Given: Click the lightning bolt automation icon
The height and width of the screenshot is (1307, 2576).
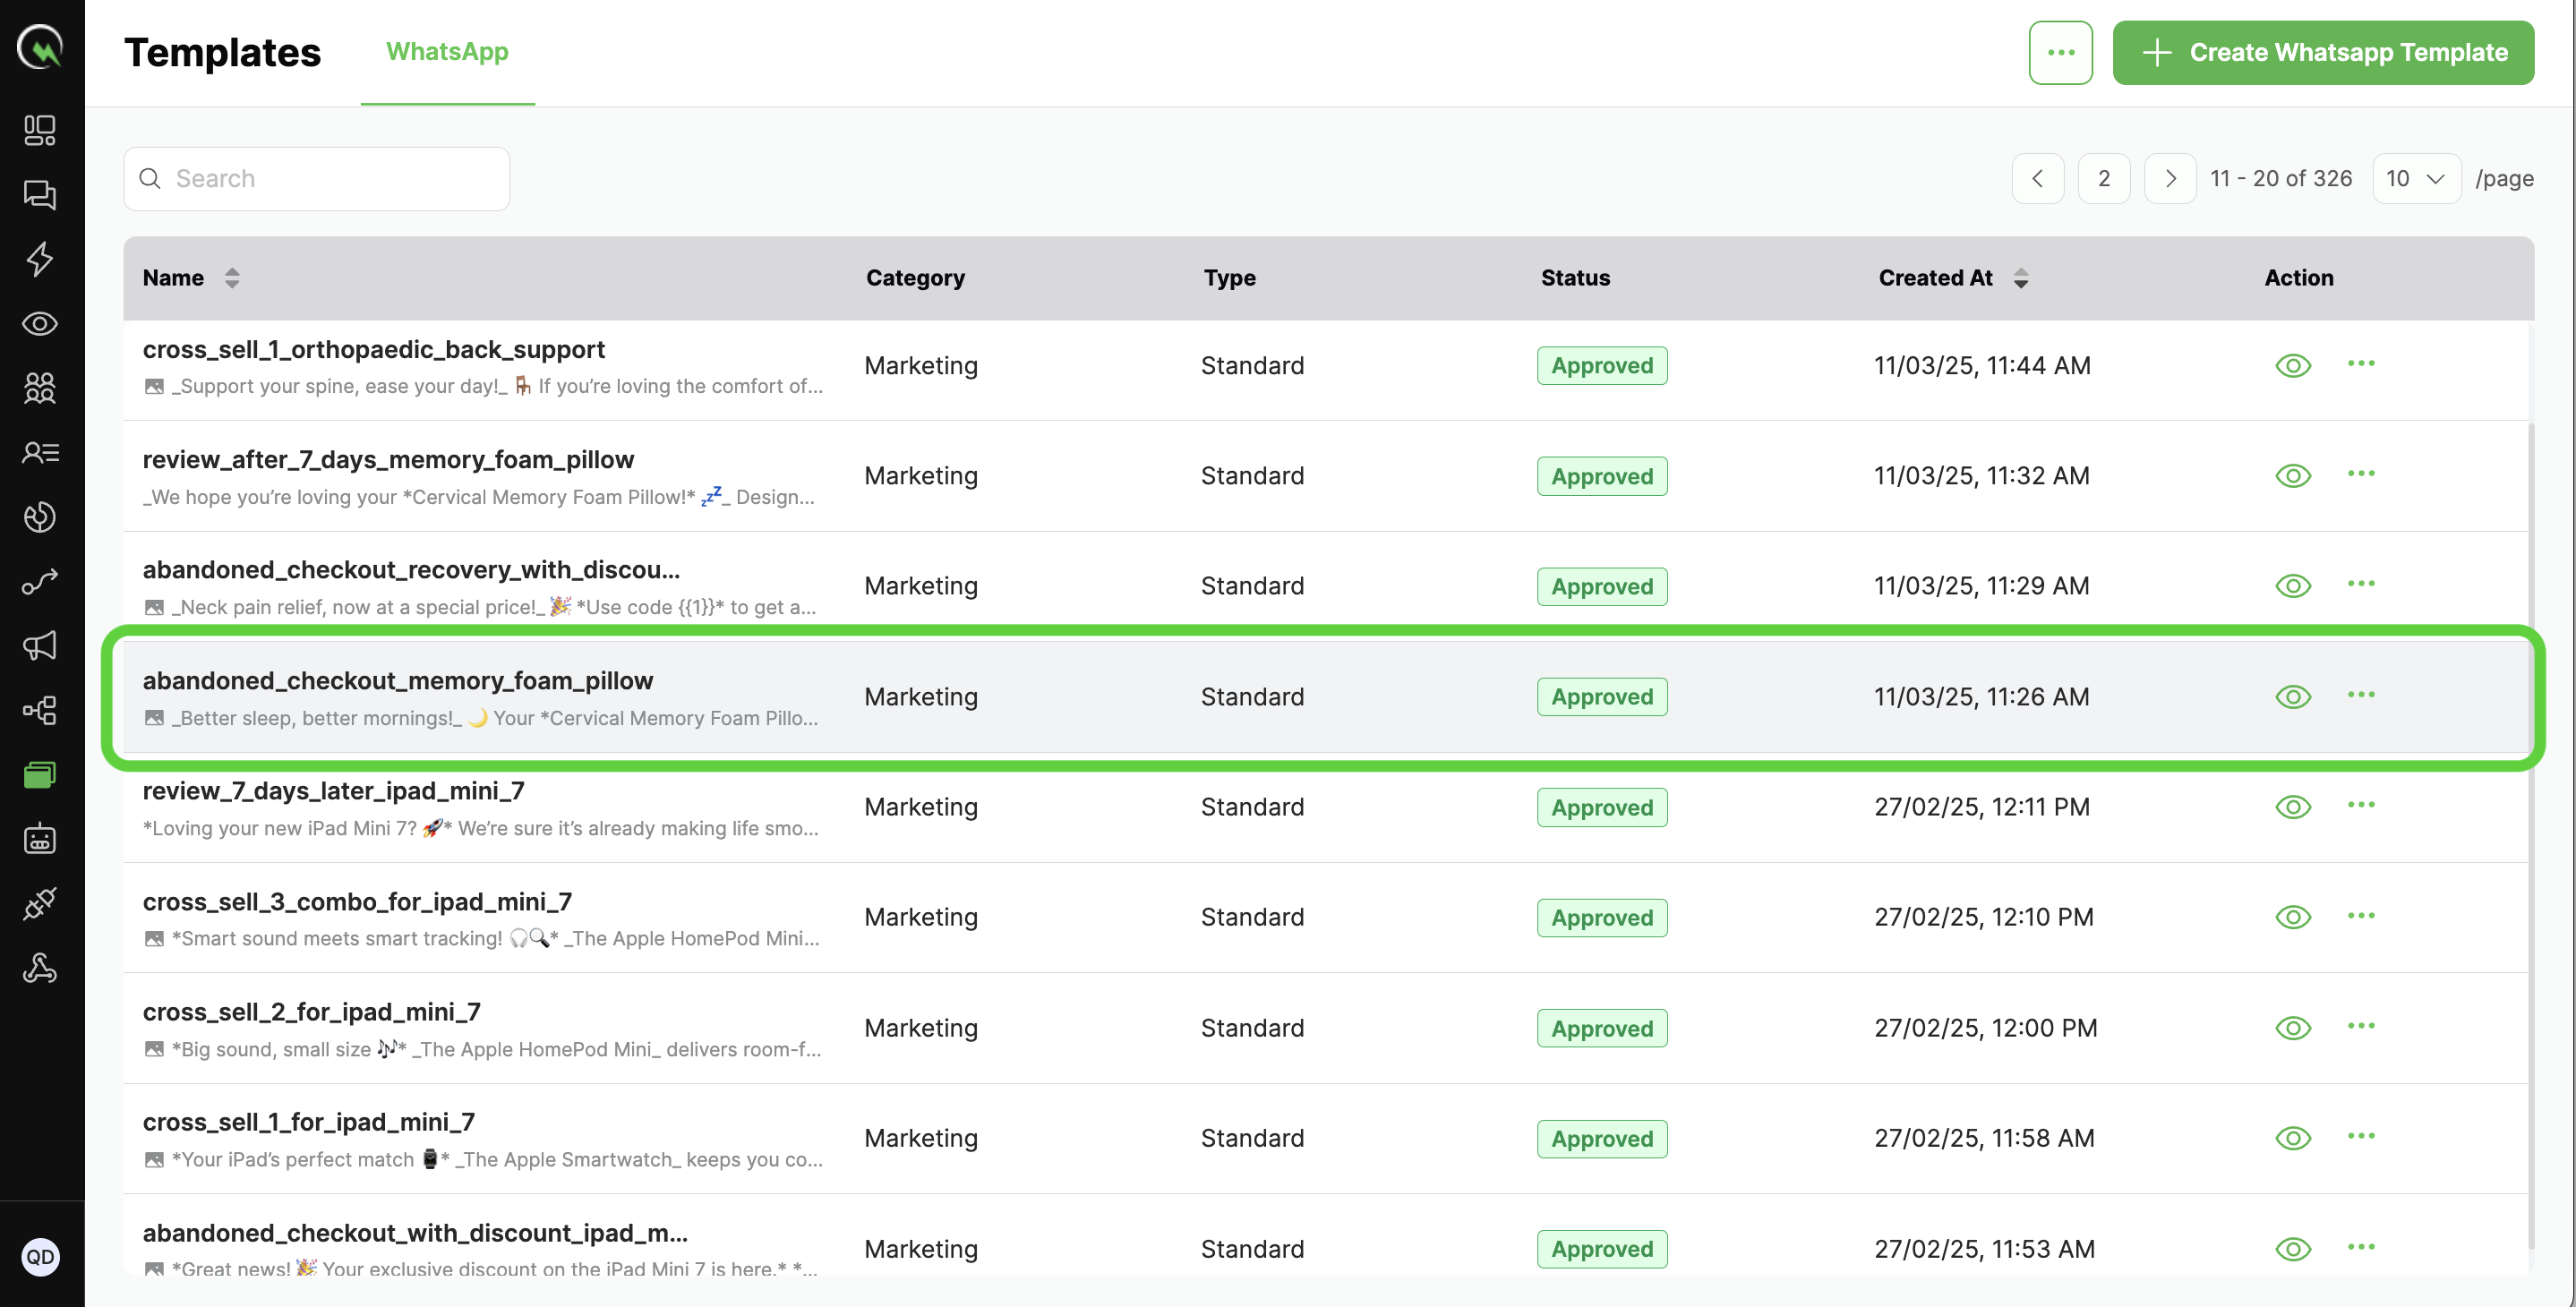Looking at the screenshot, I should click(x=40, y=259).
